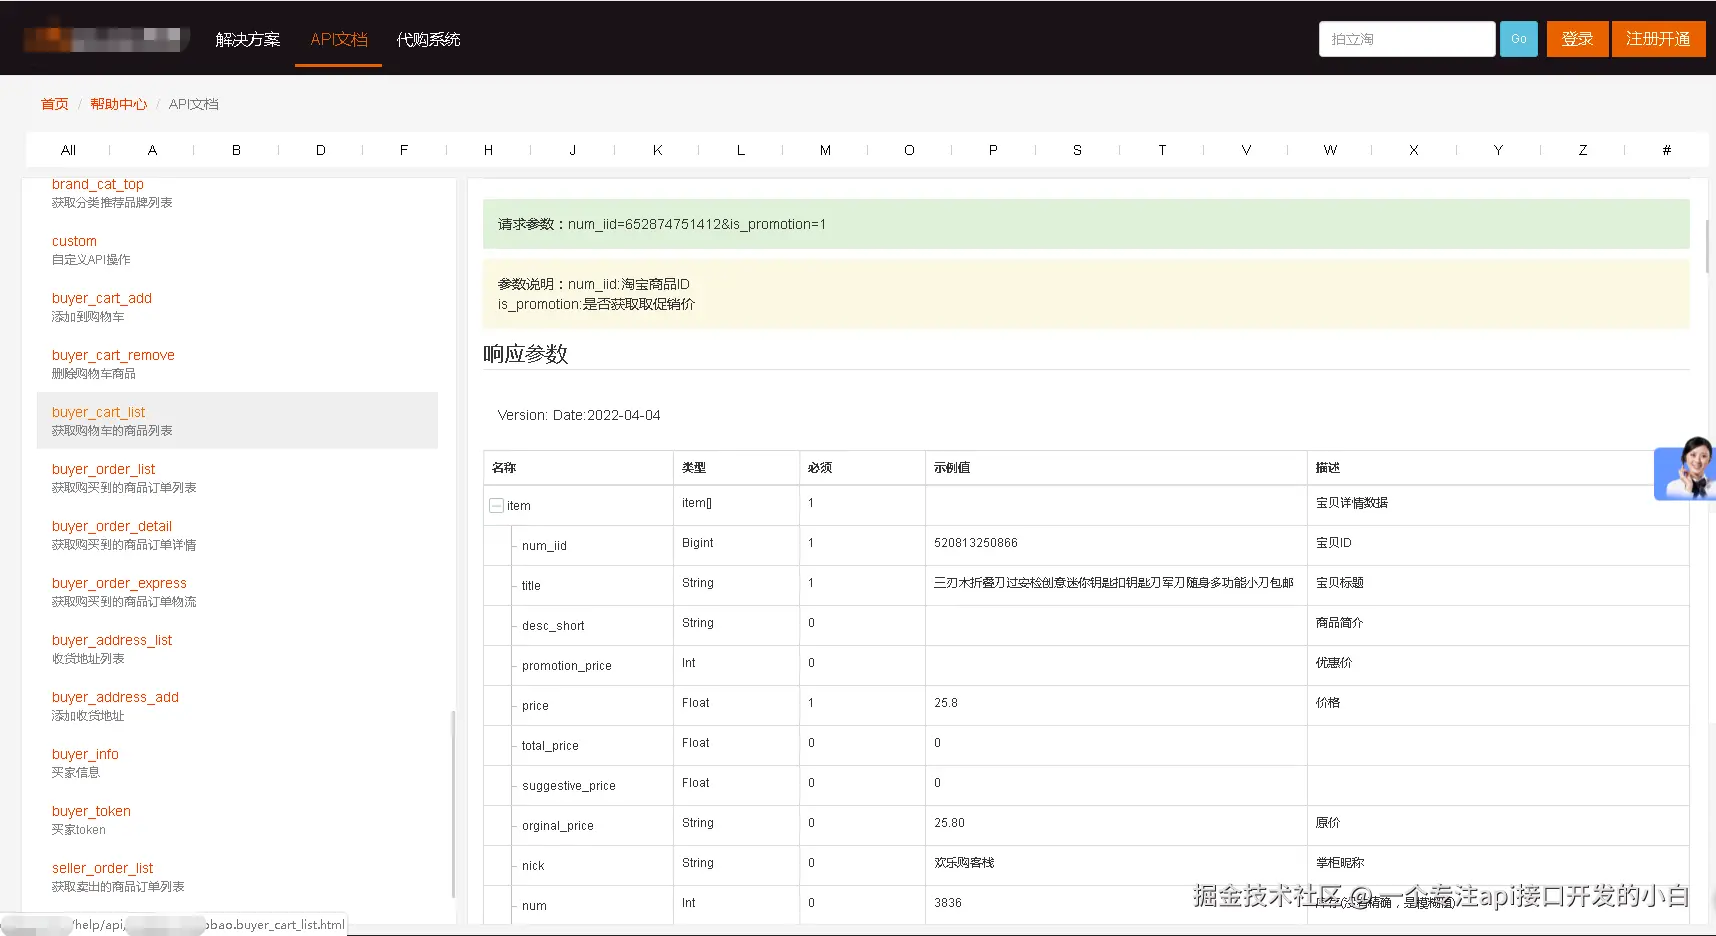Filter the API list by letter D
Viewport: 1716px width, 936px height.
[320, 150]
